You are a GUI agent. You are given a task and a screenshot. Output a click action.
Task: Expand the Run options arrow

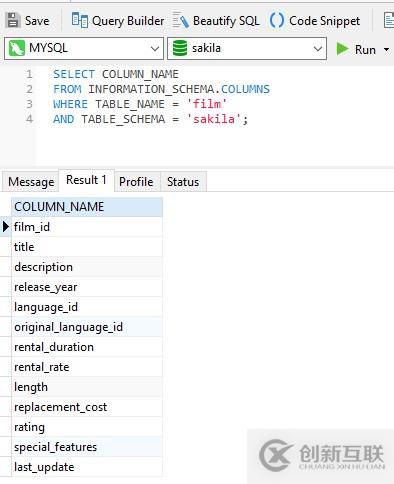pyautogui.click(x=386, y=50)
